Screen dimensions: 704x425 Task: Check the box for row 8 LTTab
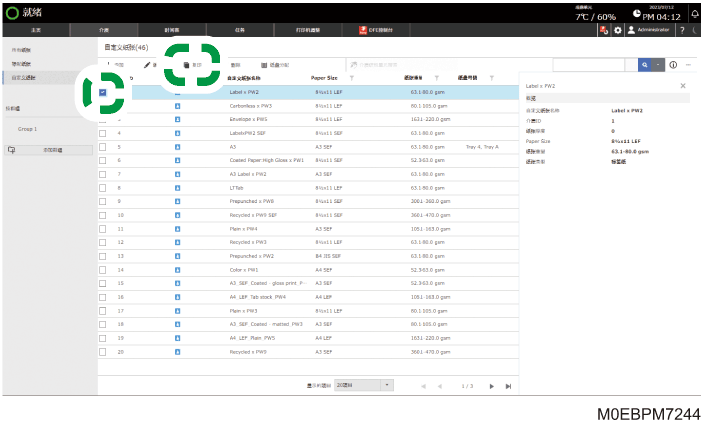tap(103, 188)
